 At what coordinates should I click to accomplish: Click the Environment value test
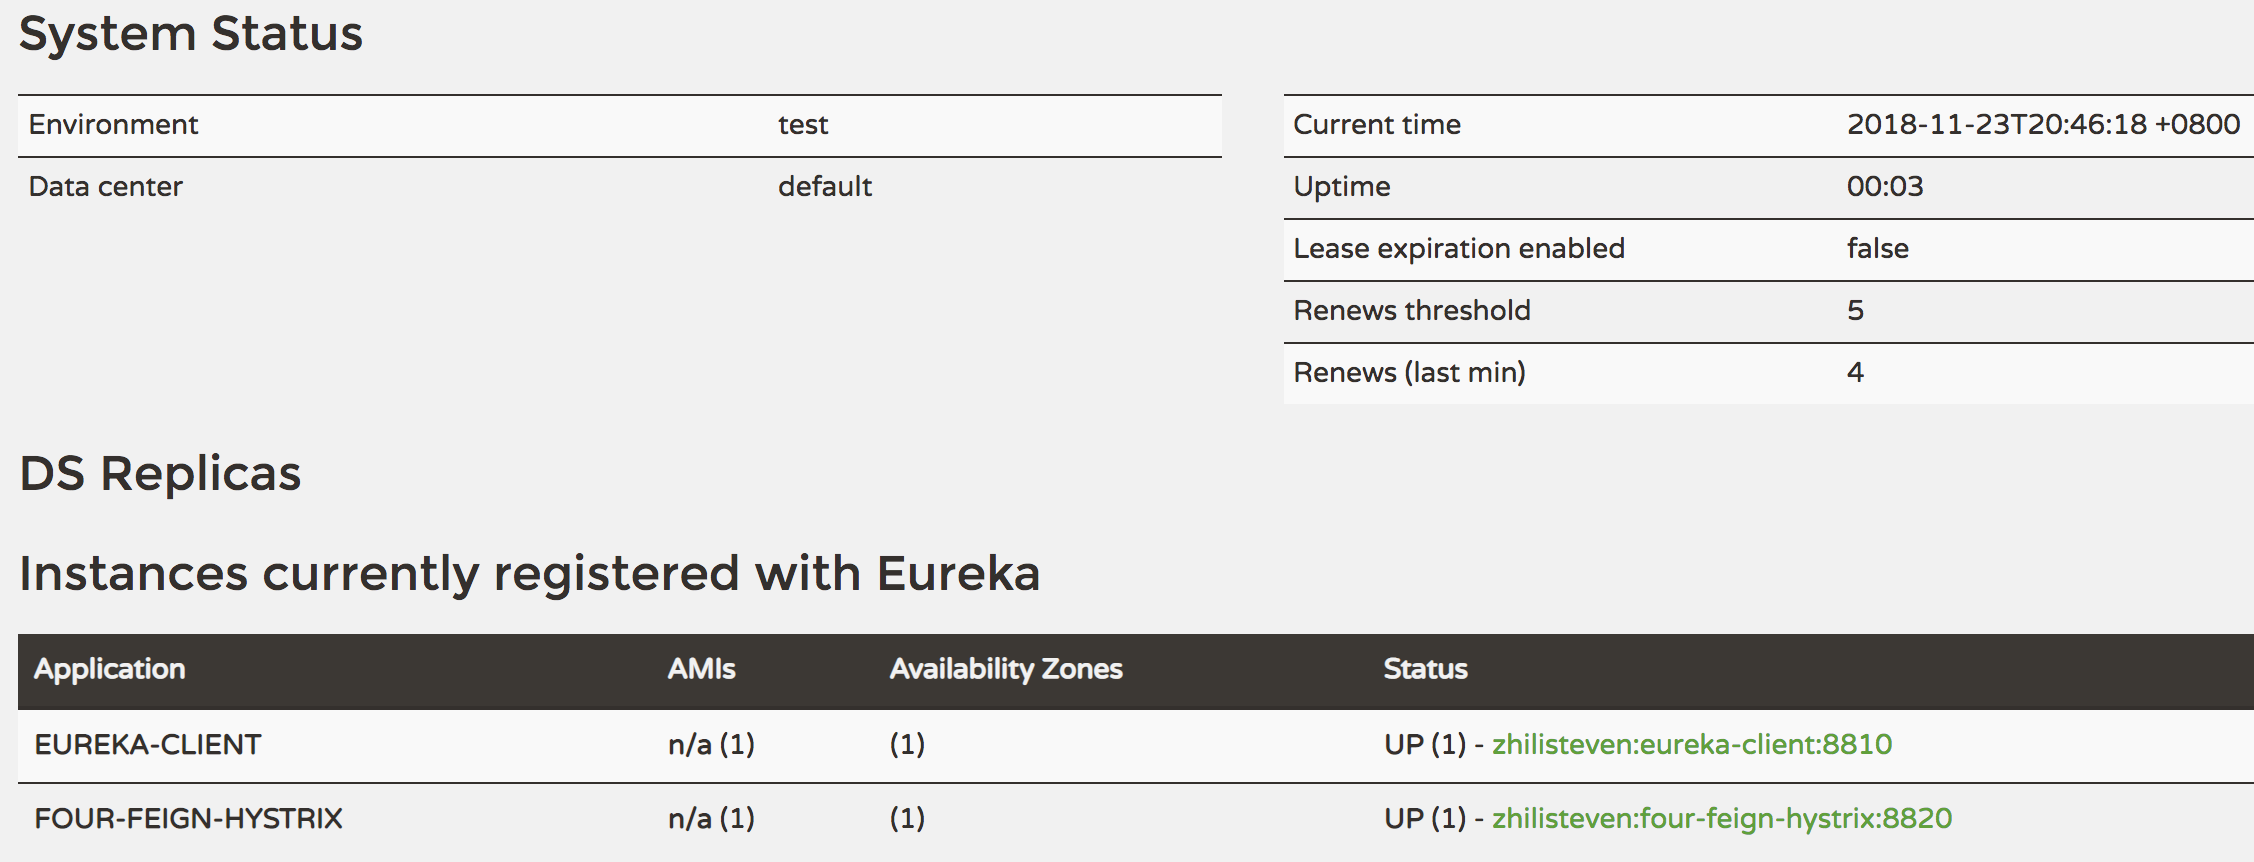coord(803,125)
